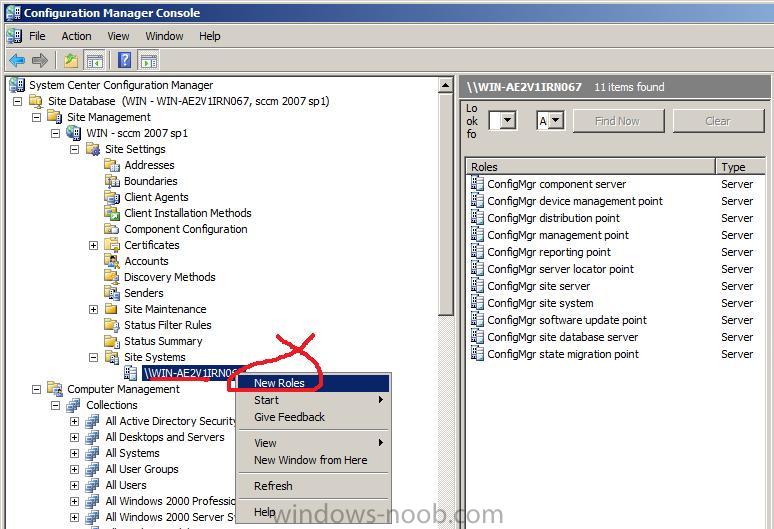The image size is (774, 529).
Task: Click the Back arrow toolbar icon
Action: coord(17,61)
